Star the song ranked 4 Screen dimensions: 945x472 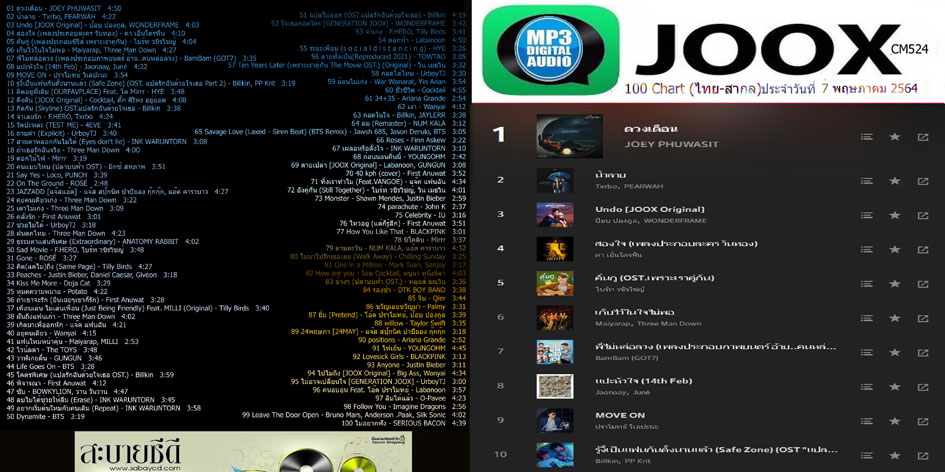pos(895,249)
